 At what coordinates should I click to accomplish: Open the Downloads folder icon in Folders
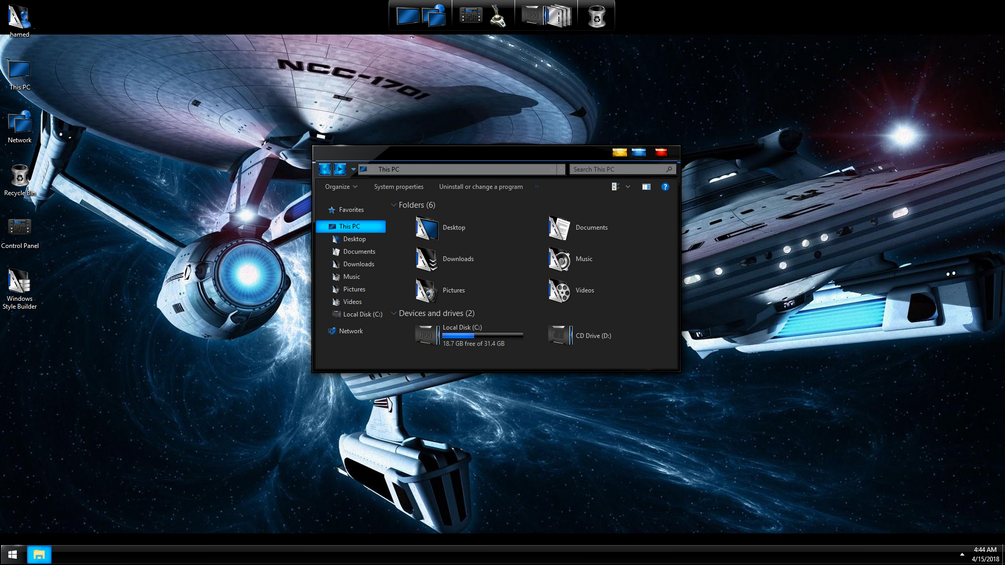tap(426, 259)
